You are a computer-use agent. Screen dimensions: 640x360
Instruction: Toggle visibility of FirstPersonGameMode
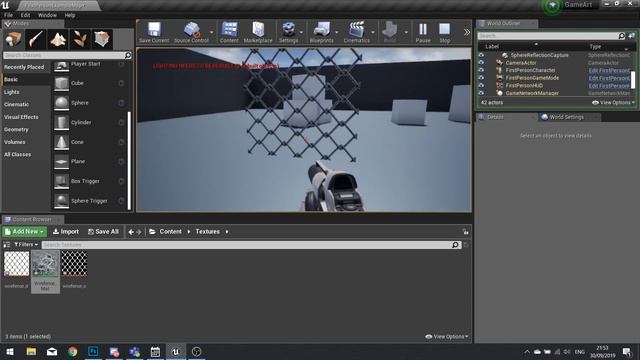(x=481, y=78)
